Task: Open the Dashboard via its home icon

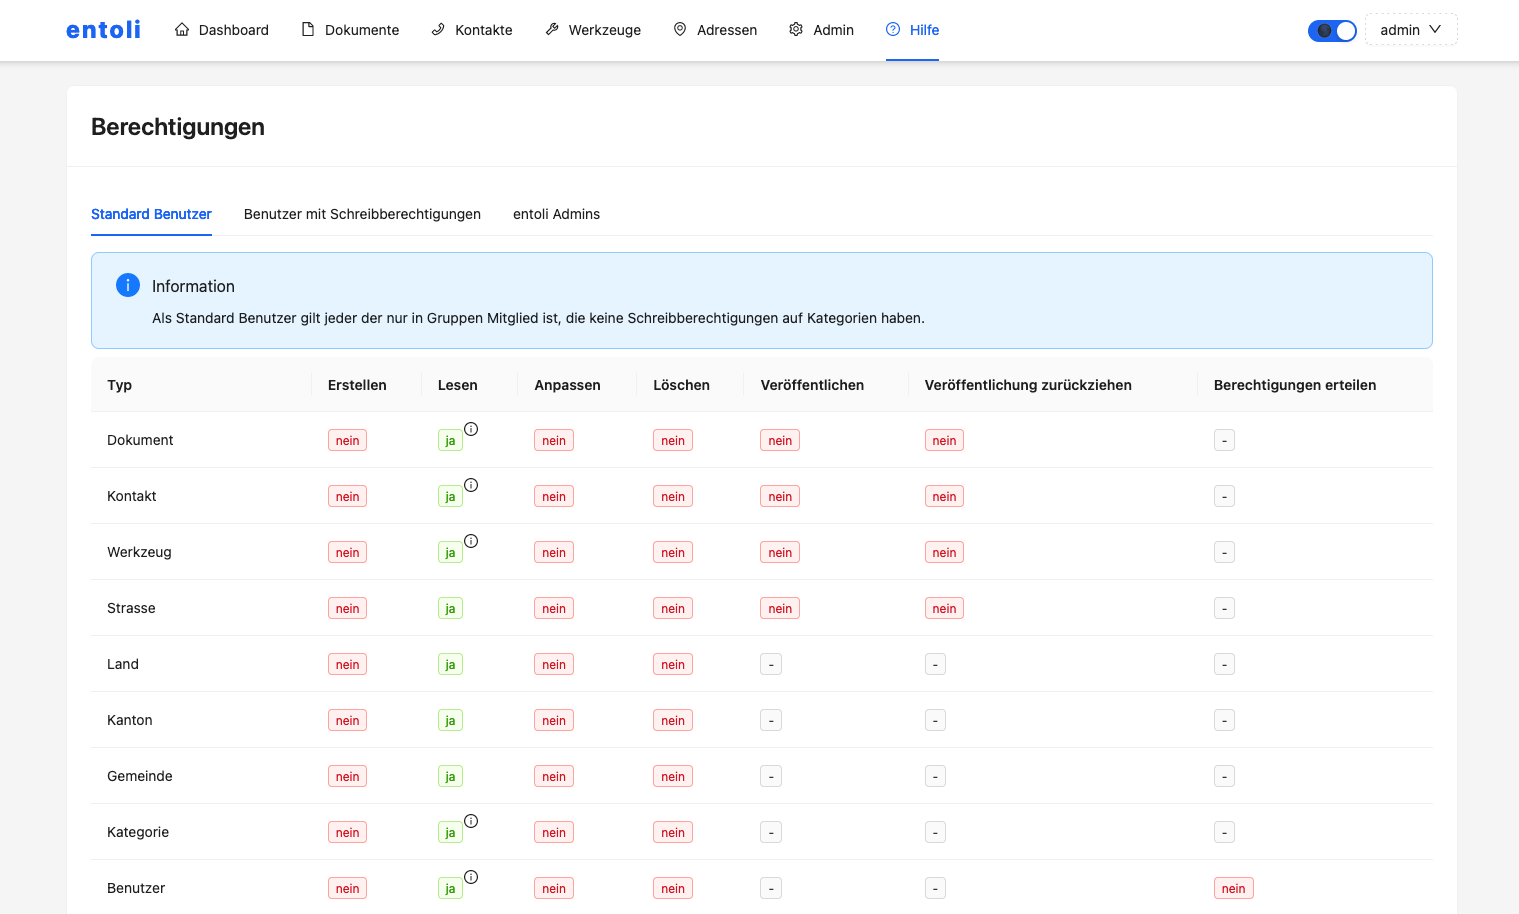Action: point(182,30)
